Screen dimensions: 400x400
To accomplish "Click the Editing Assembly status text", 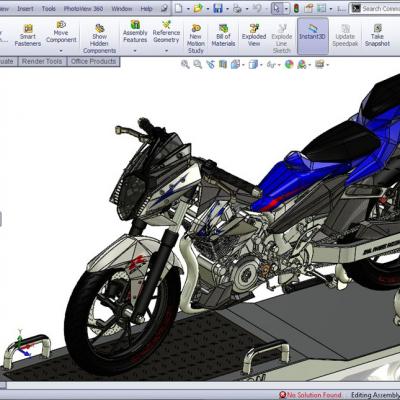I will pyautogui.click(x=375, y=395).
